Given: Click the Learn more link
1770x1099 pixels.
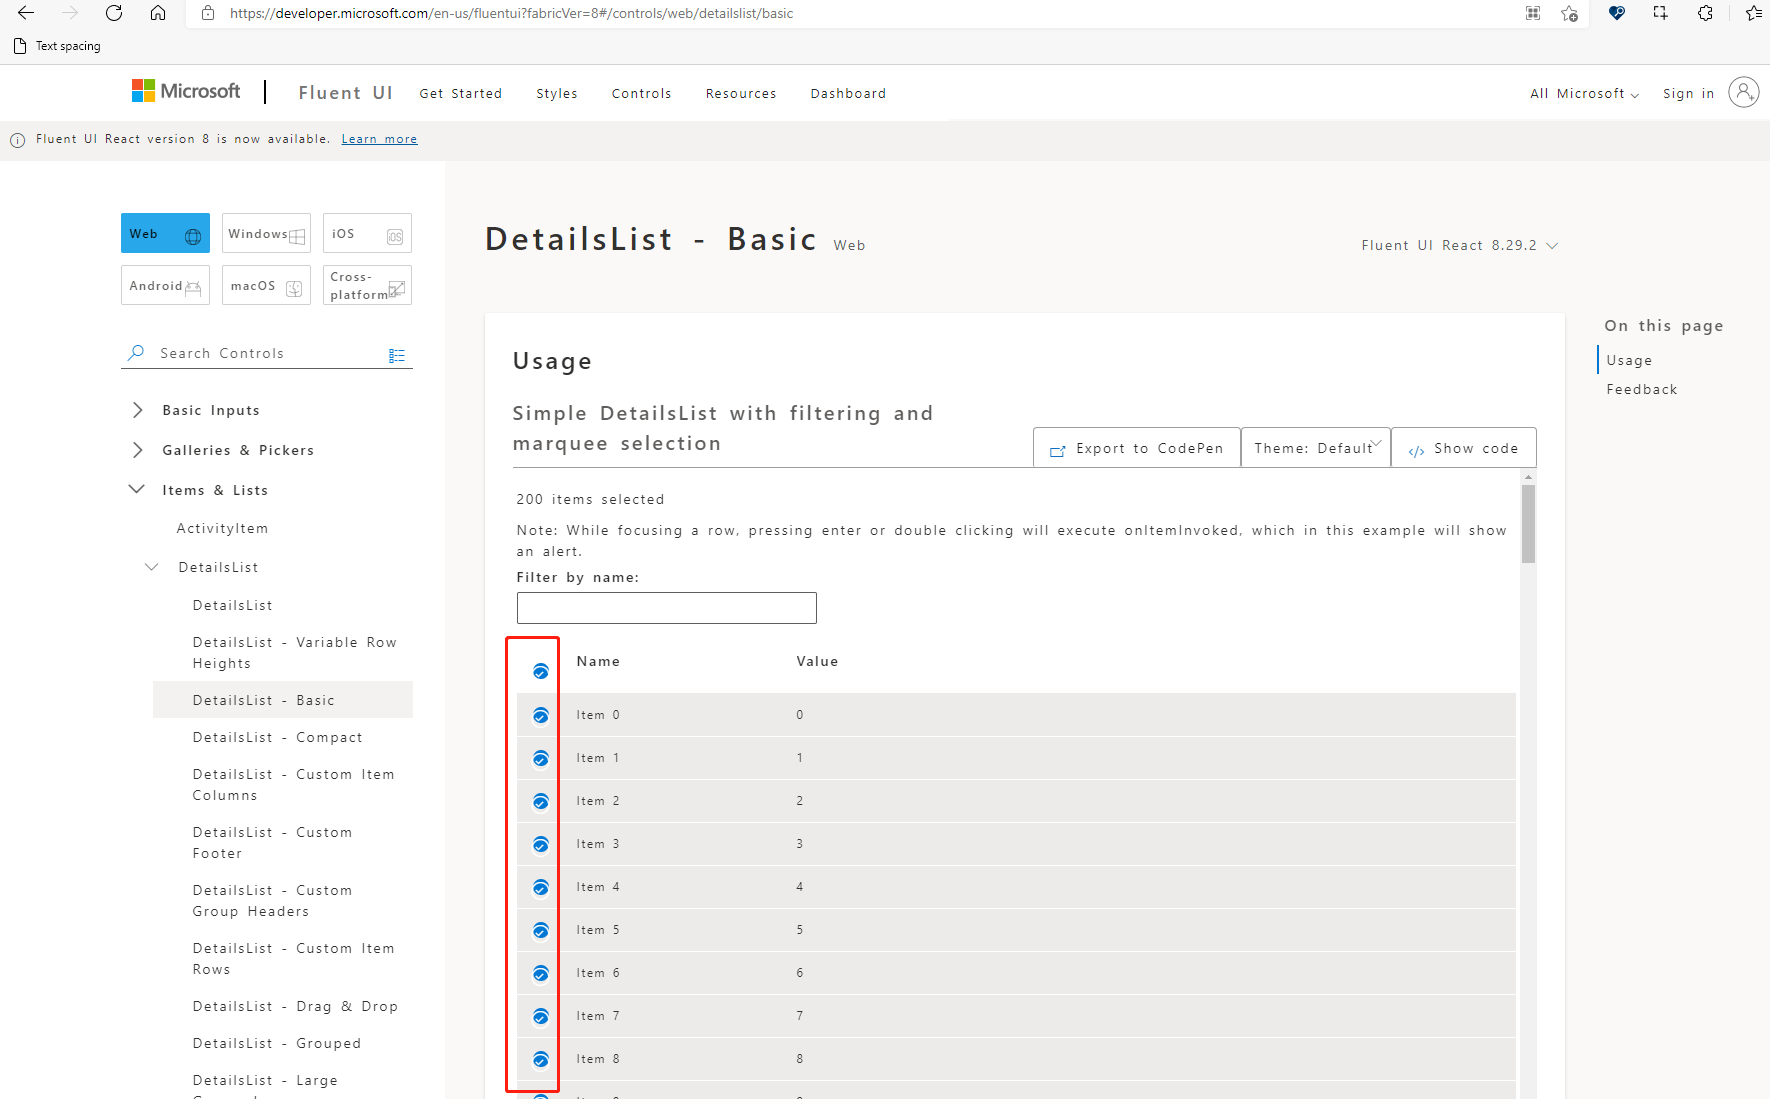Looking at the screenshot, I should click(x=379, y=138).
